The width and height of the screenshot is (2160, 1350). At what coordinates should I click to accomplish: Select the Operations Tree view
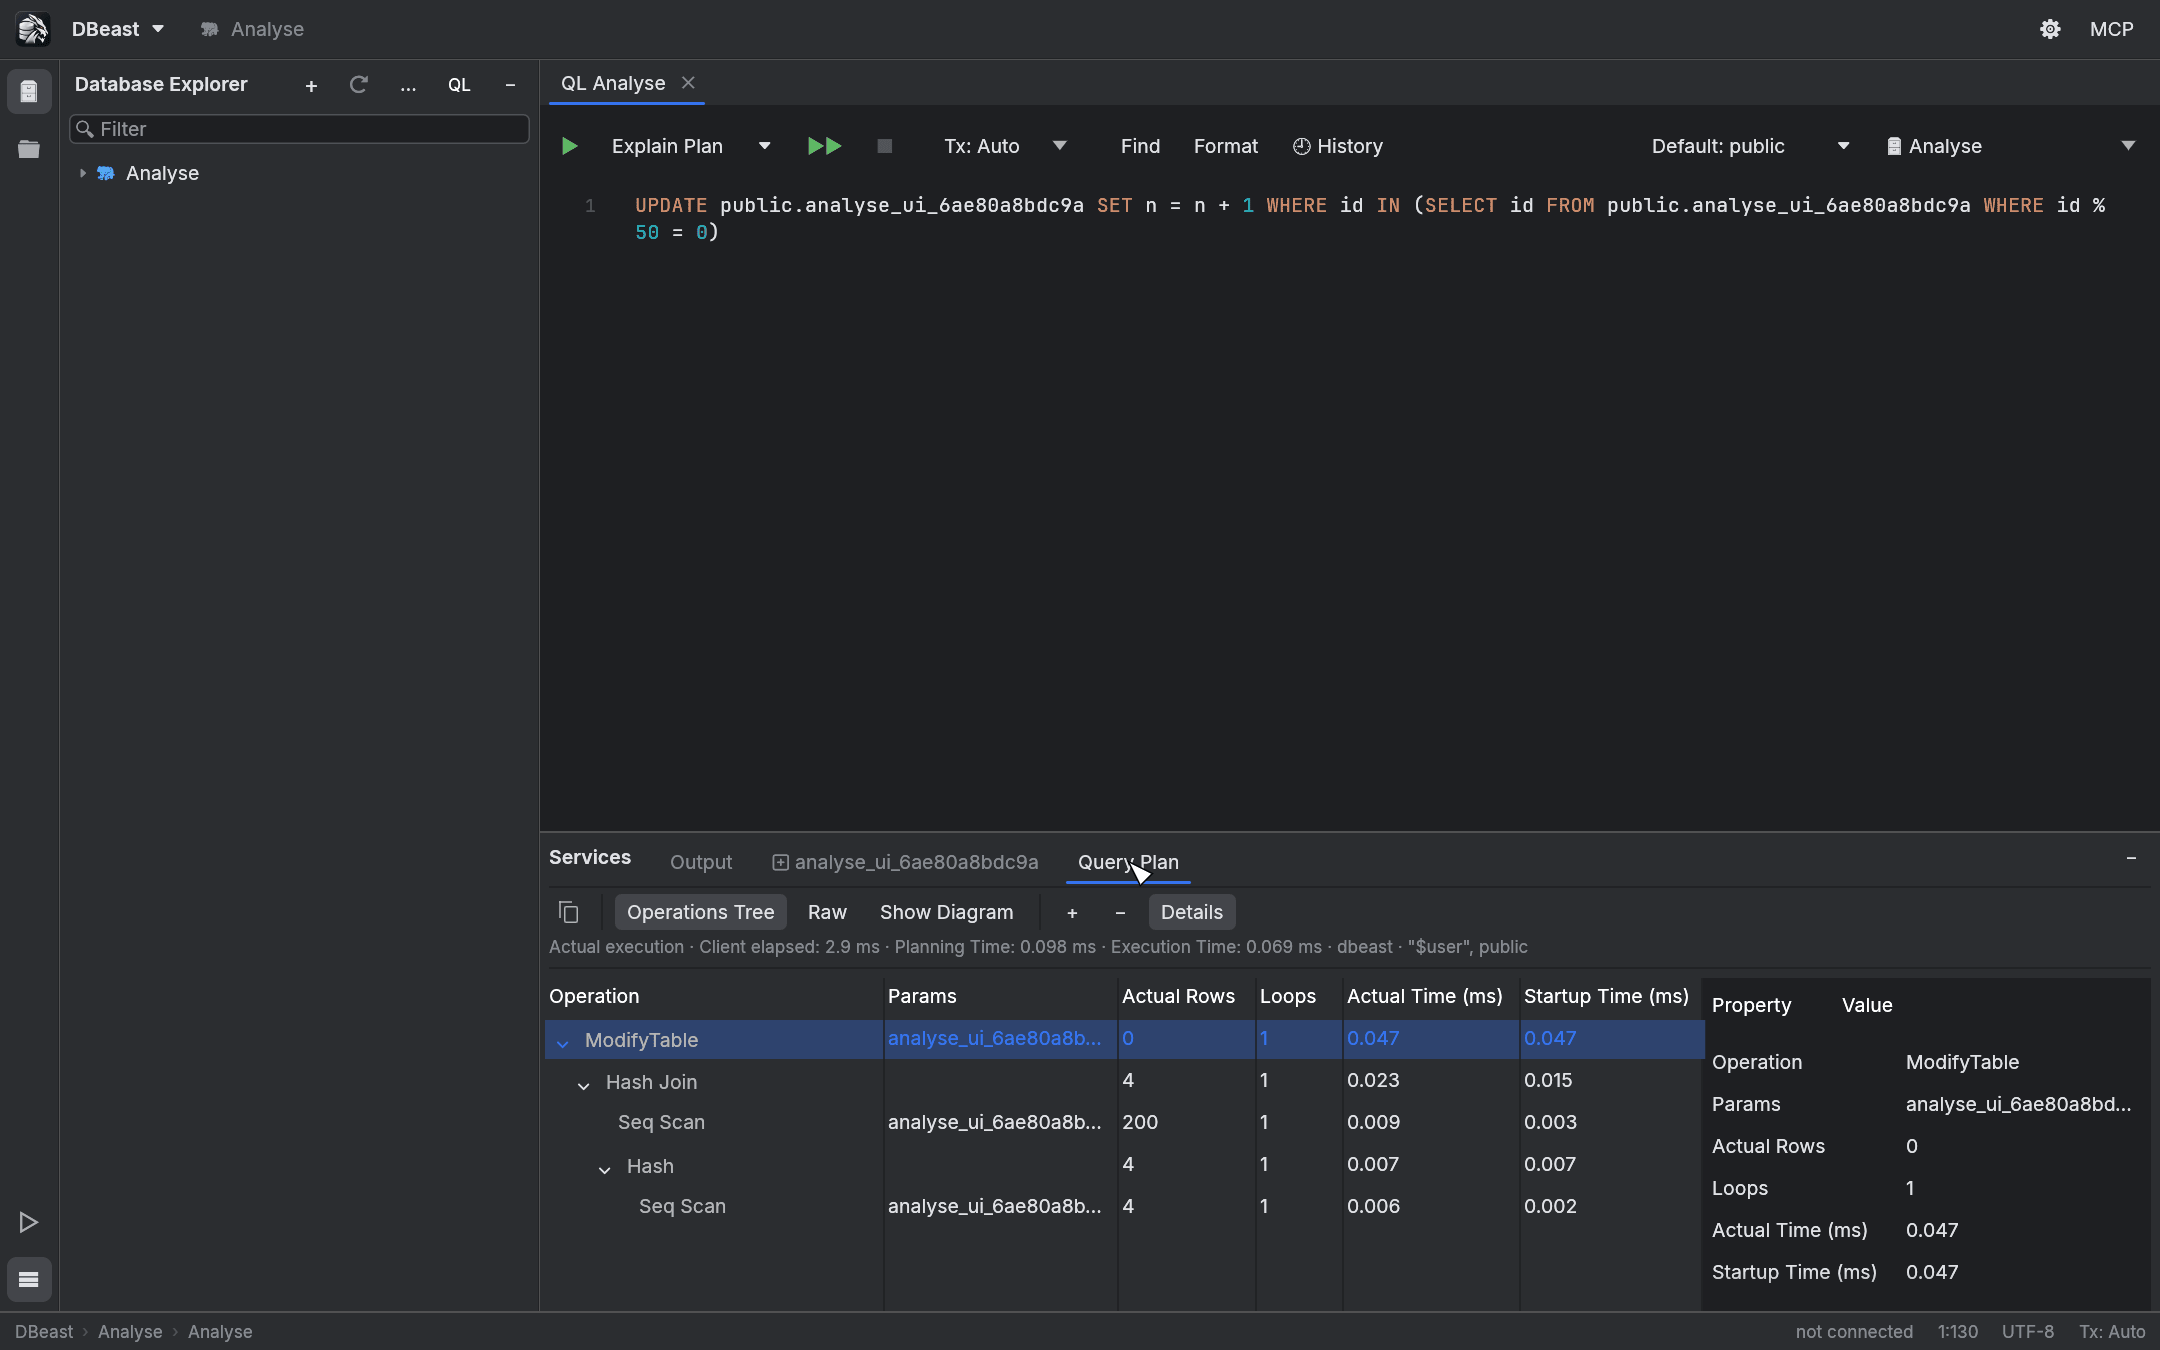[700, 912]
